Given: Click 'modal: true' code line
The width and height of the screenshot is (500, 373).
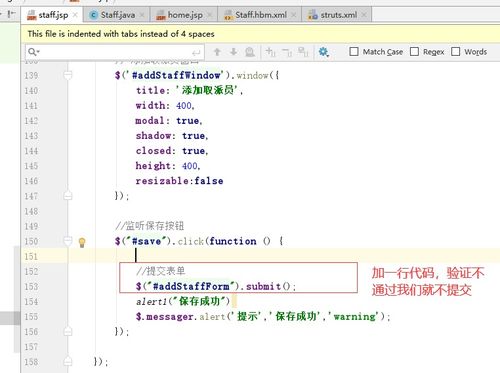Looking at the screenshot, I should (x=169, y=121).
